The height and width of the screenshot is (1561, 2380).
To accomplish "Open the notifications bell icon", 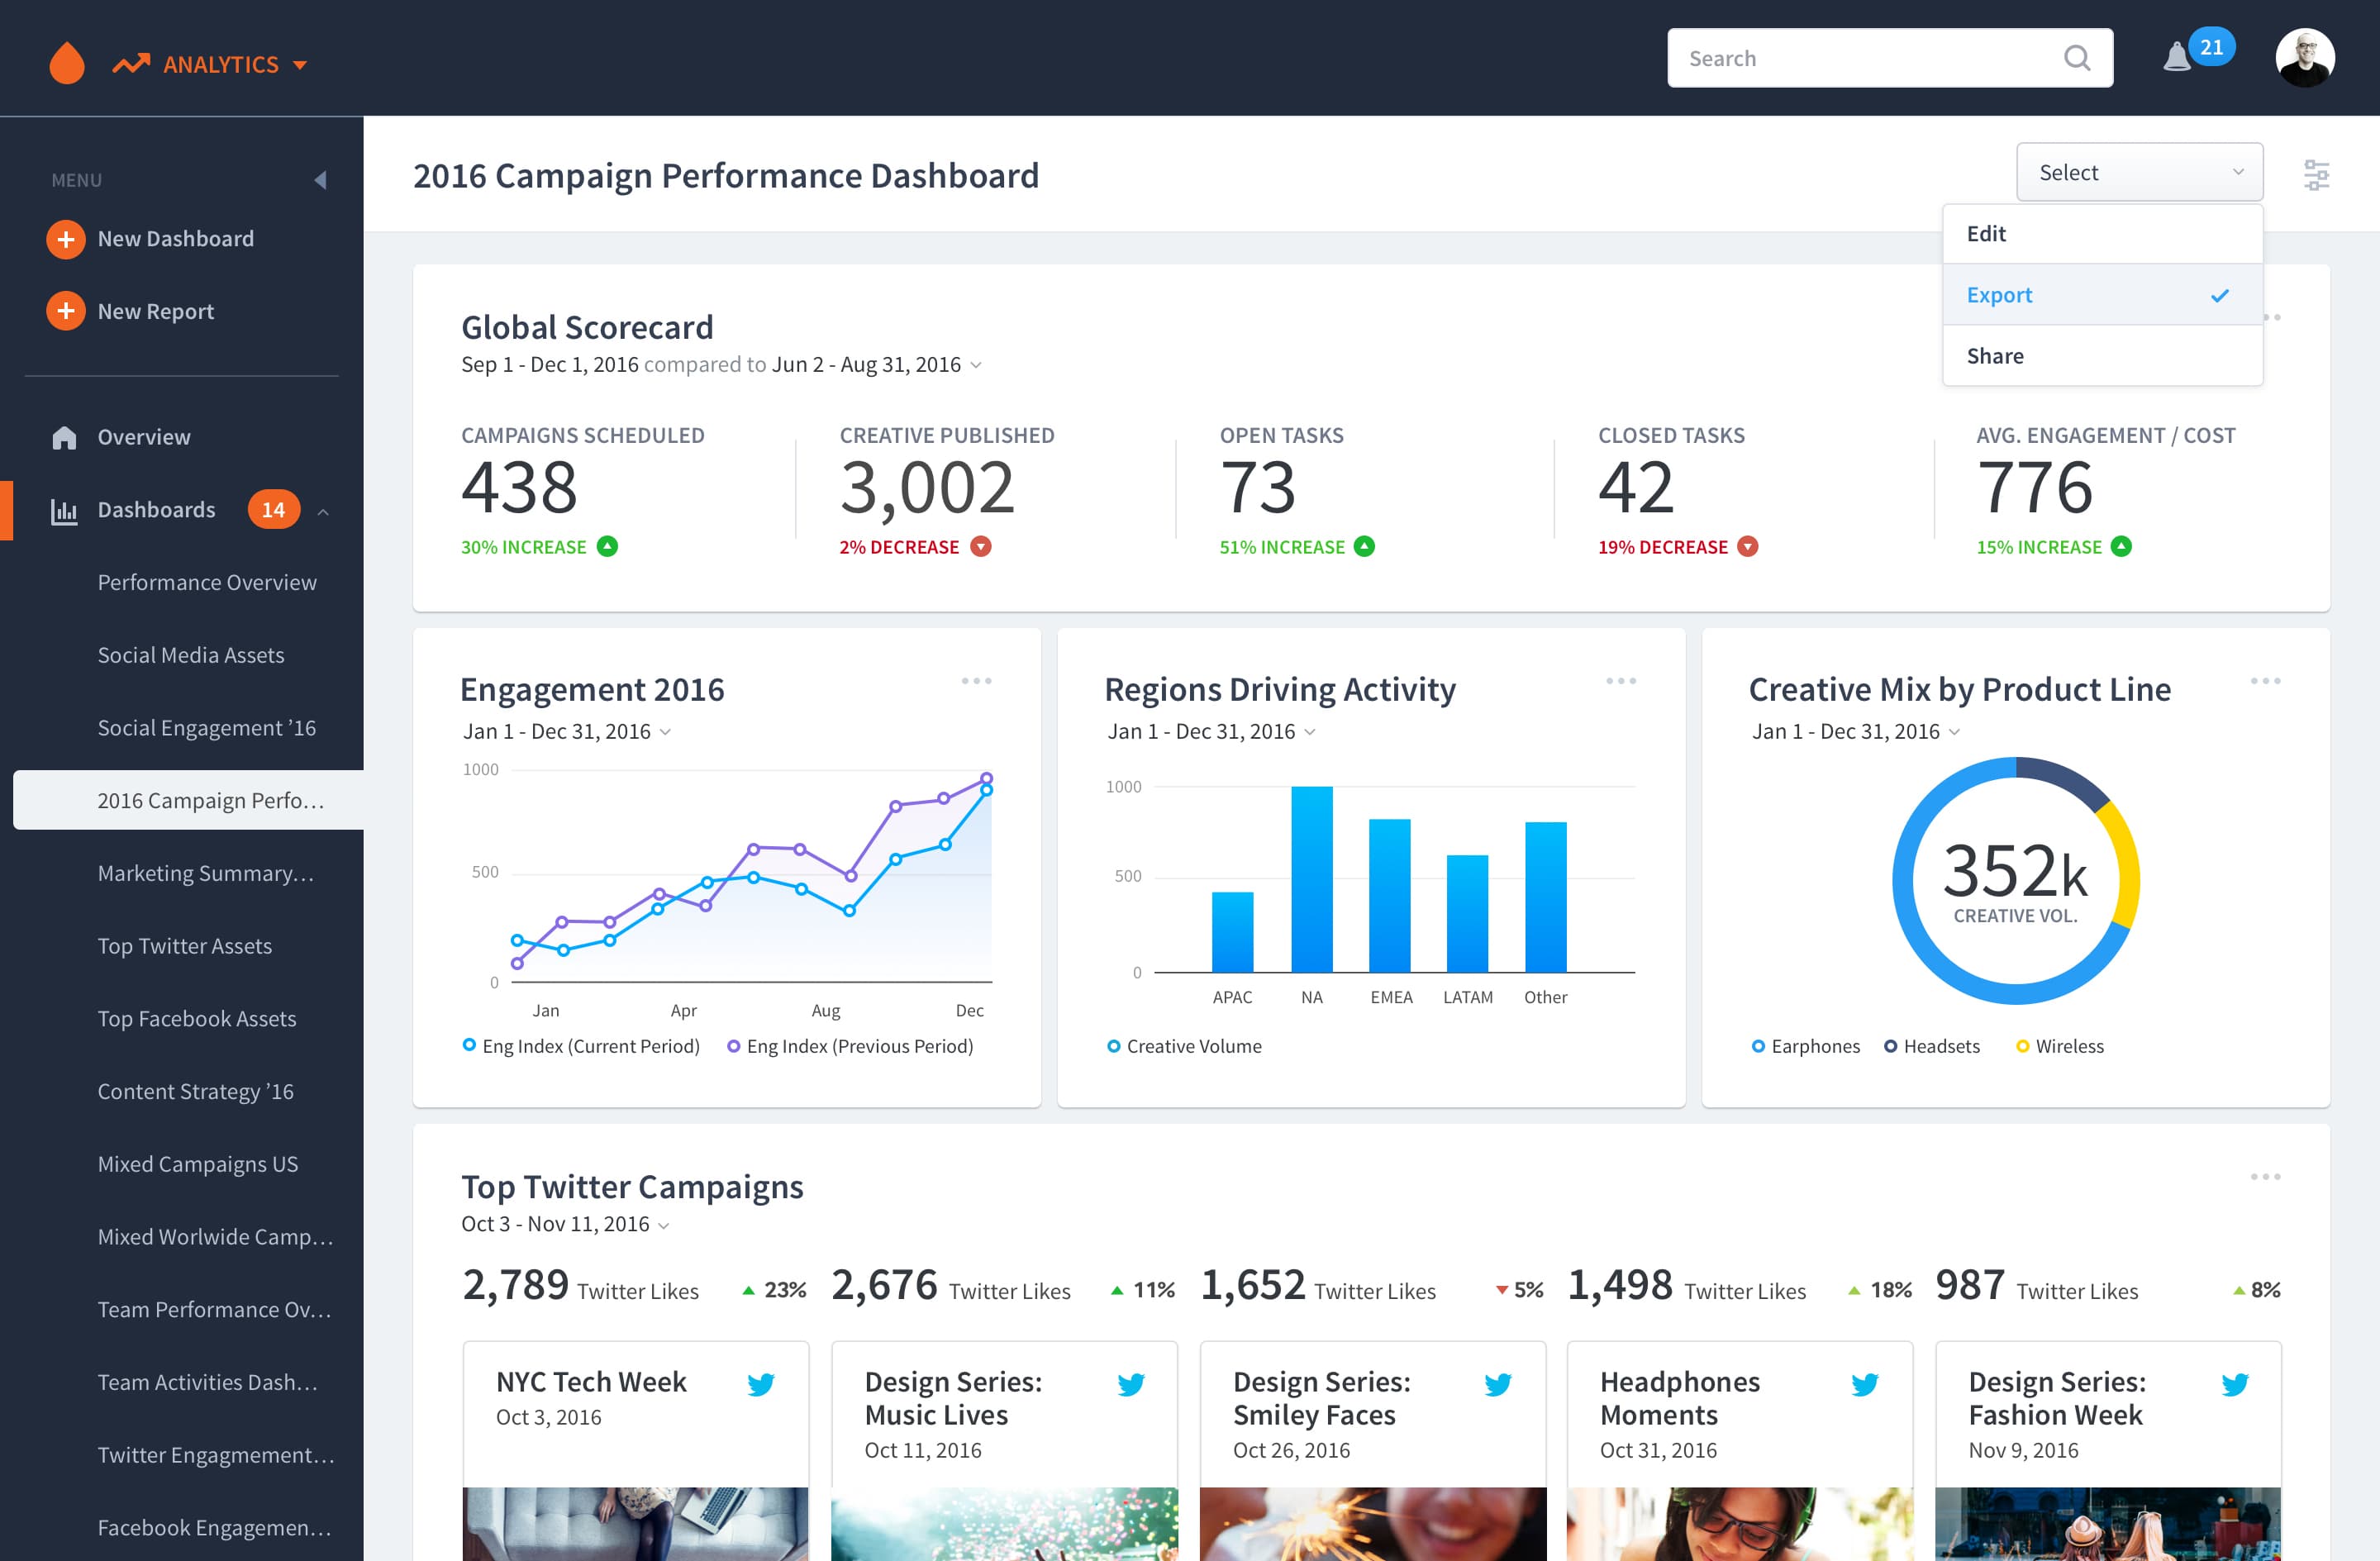I will coord(2176,57).
